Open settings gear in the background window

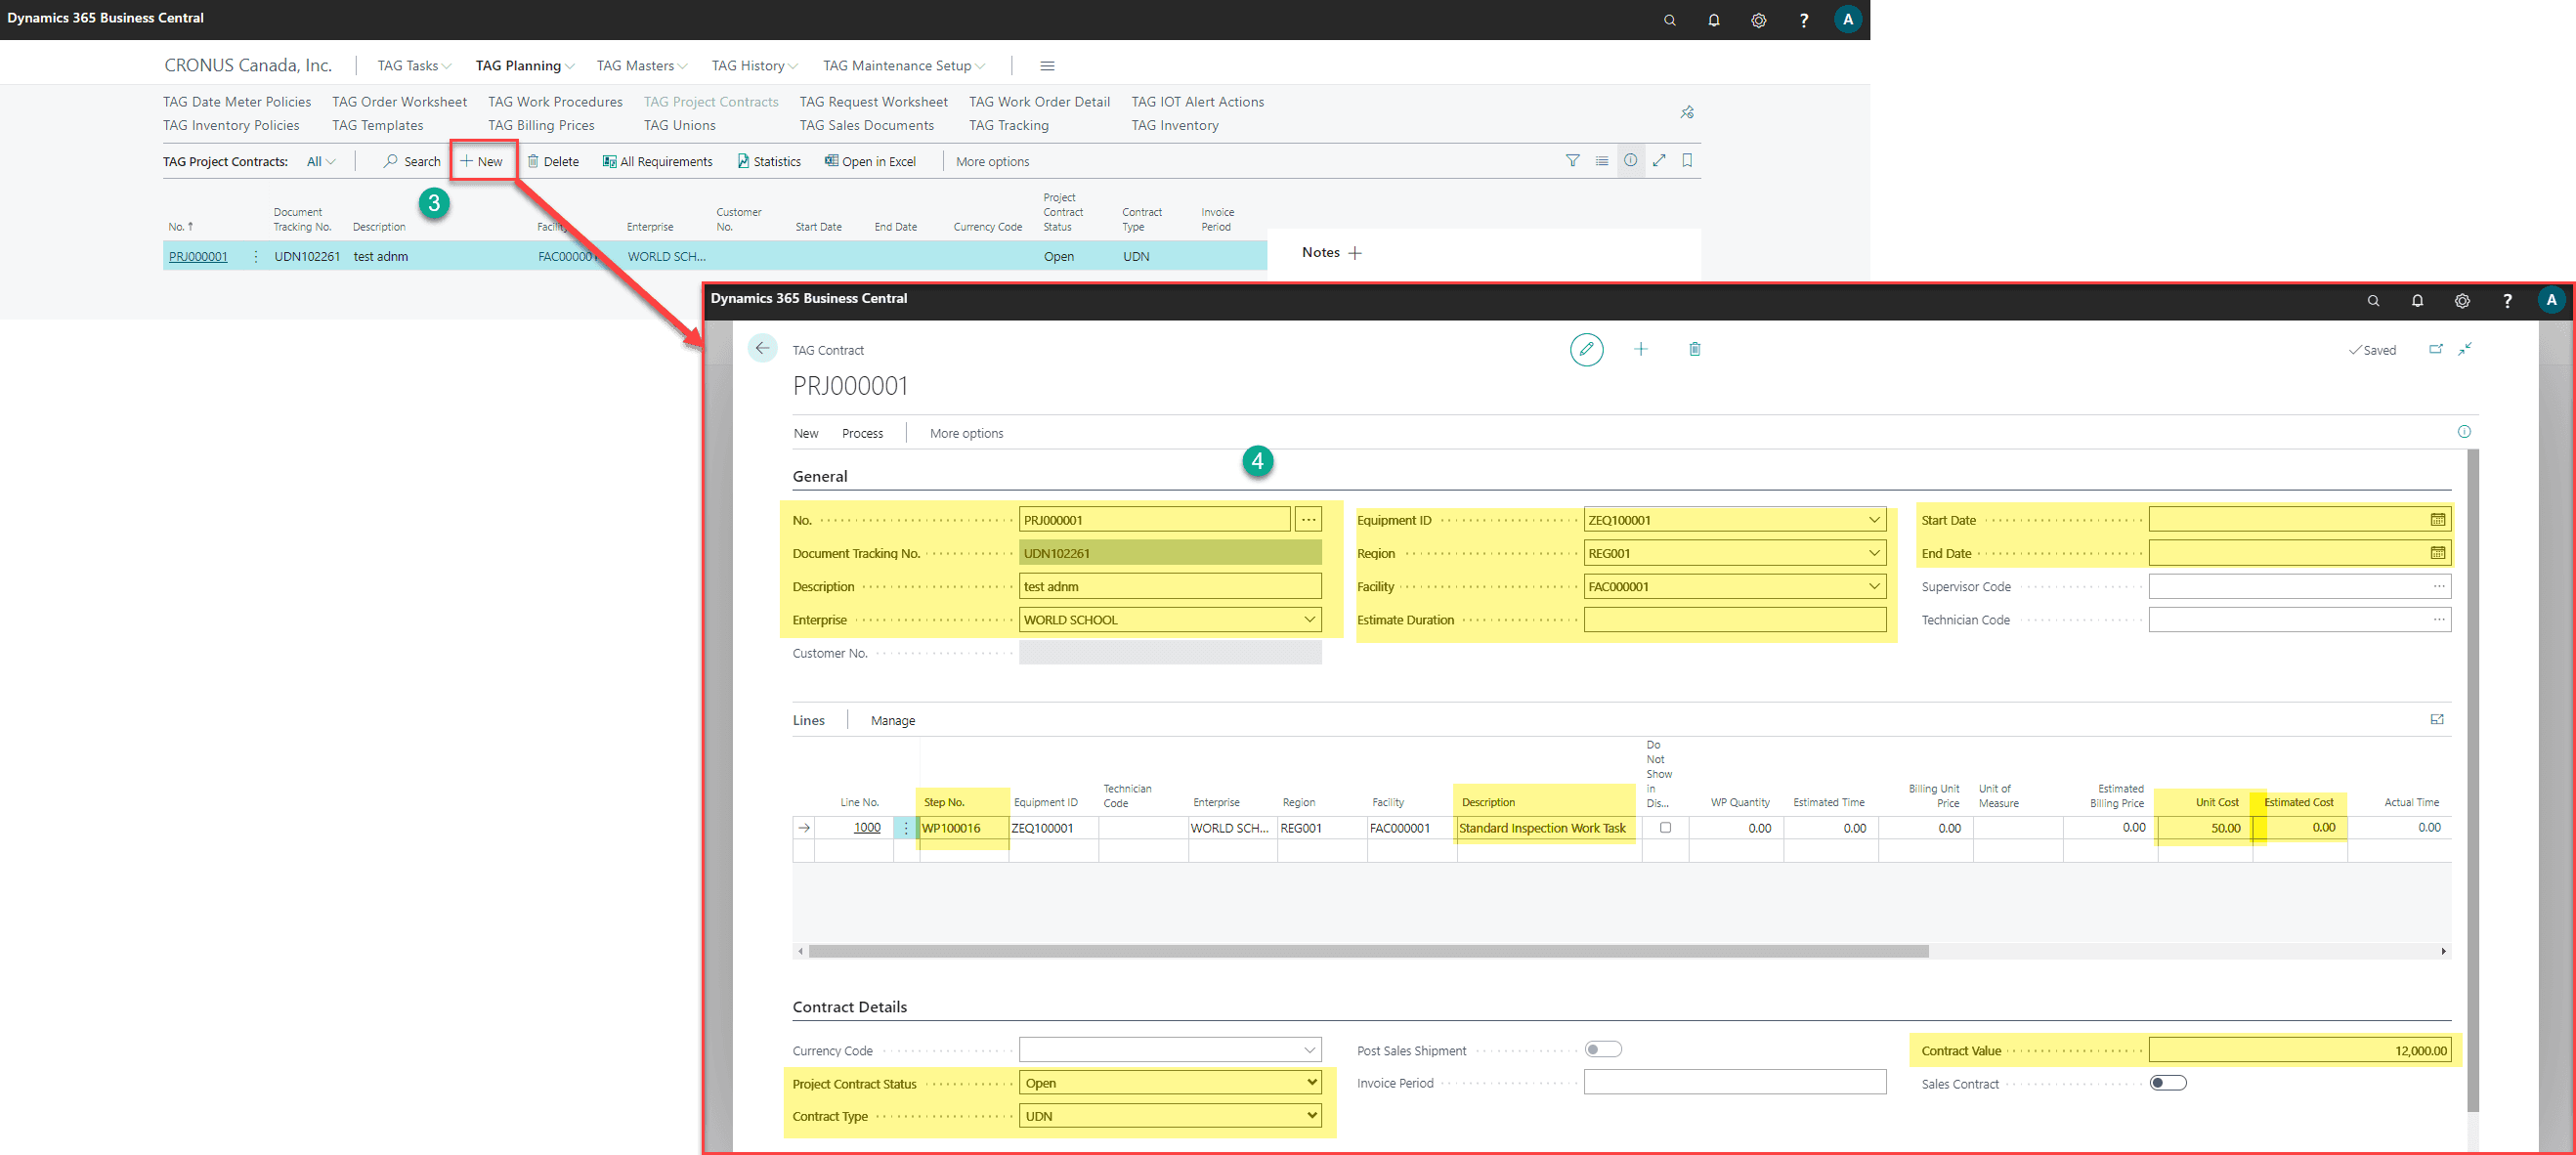point(1759,20)
